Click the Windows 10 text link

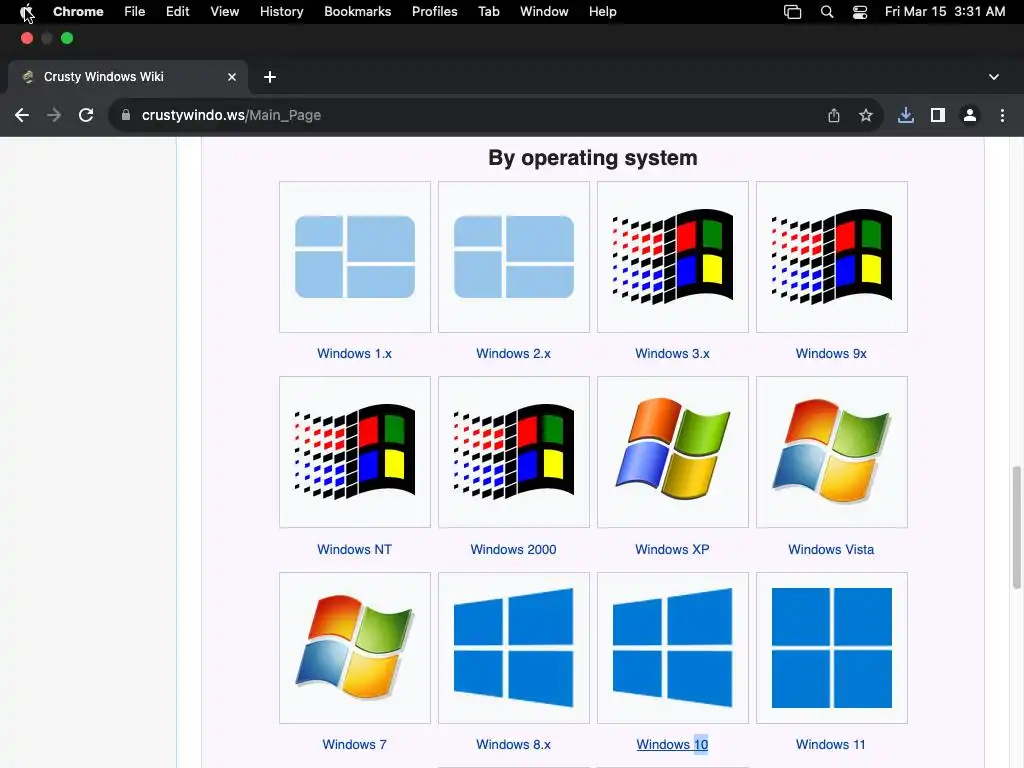673,744
